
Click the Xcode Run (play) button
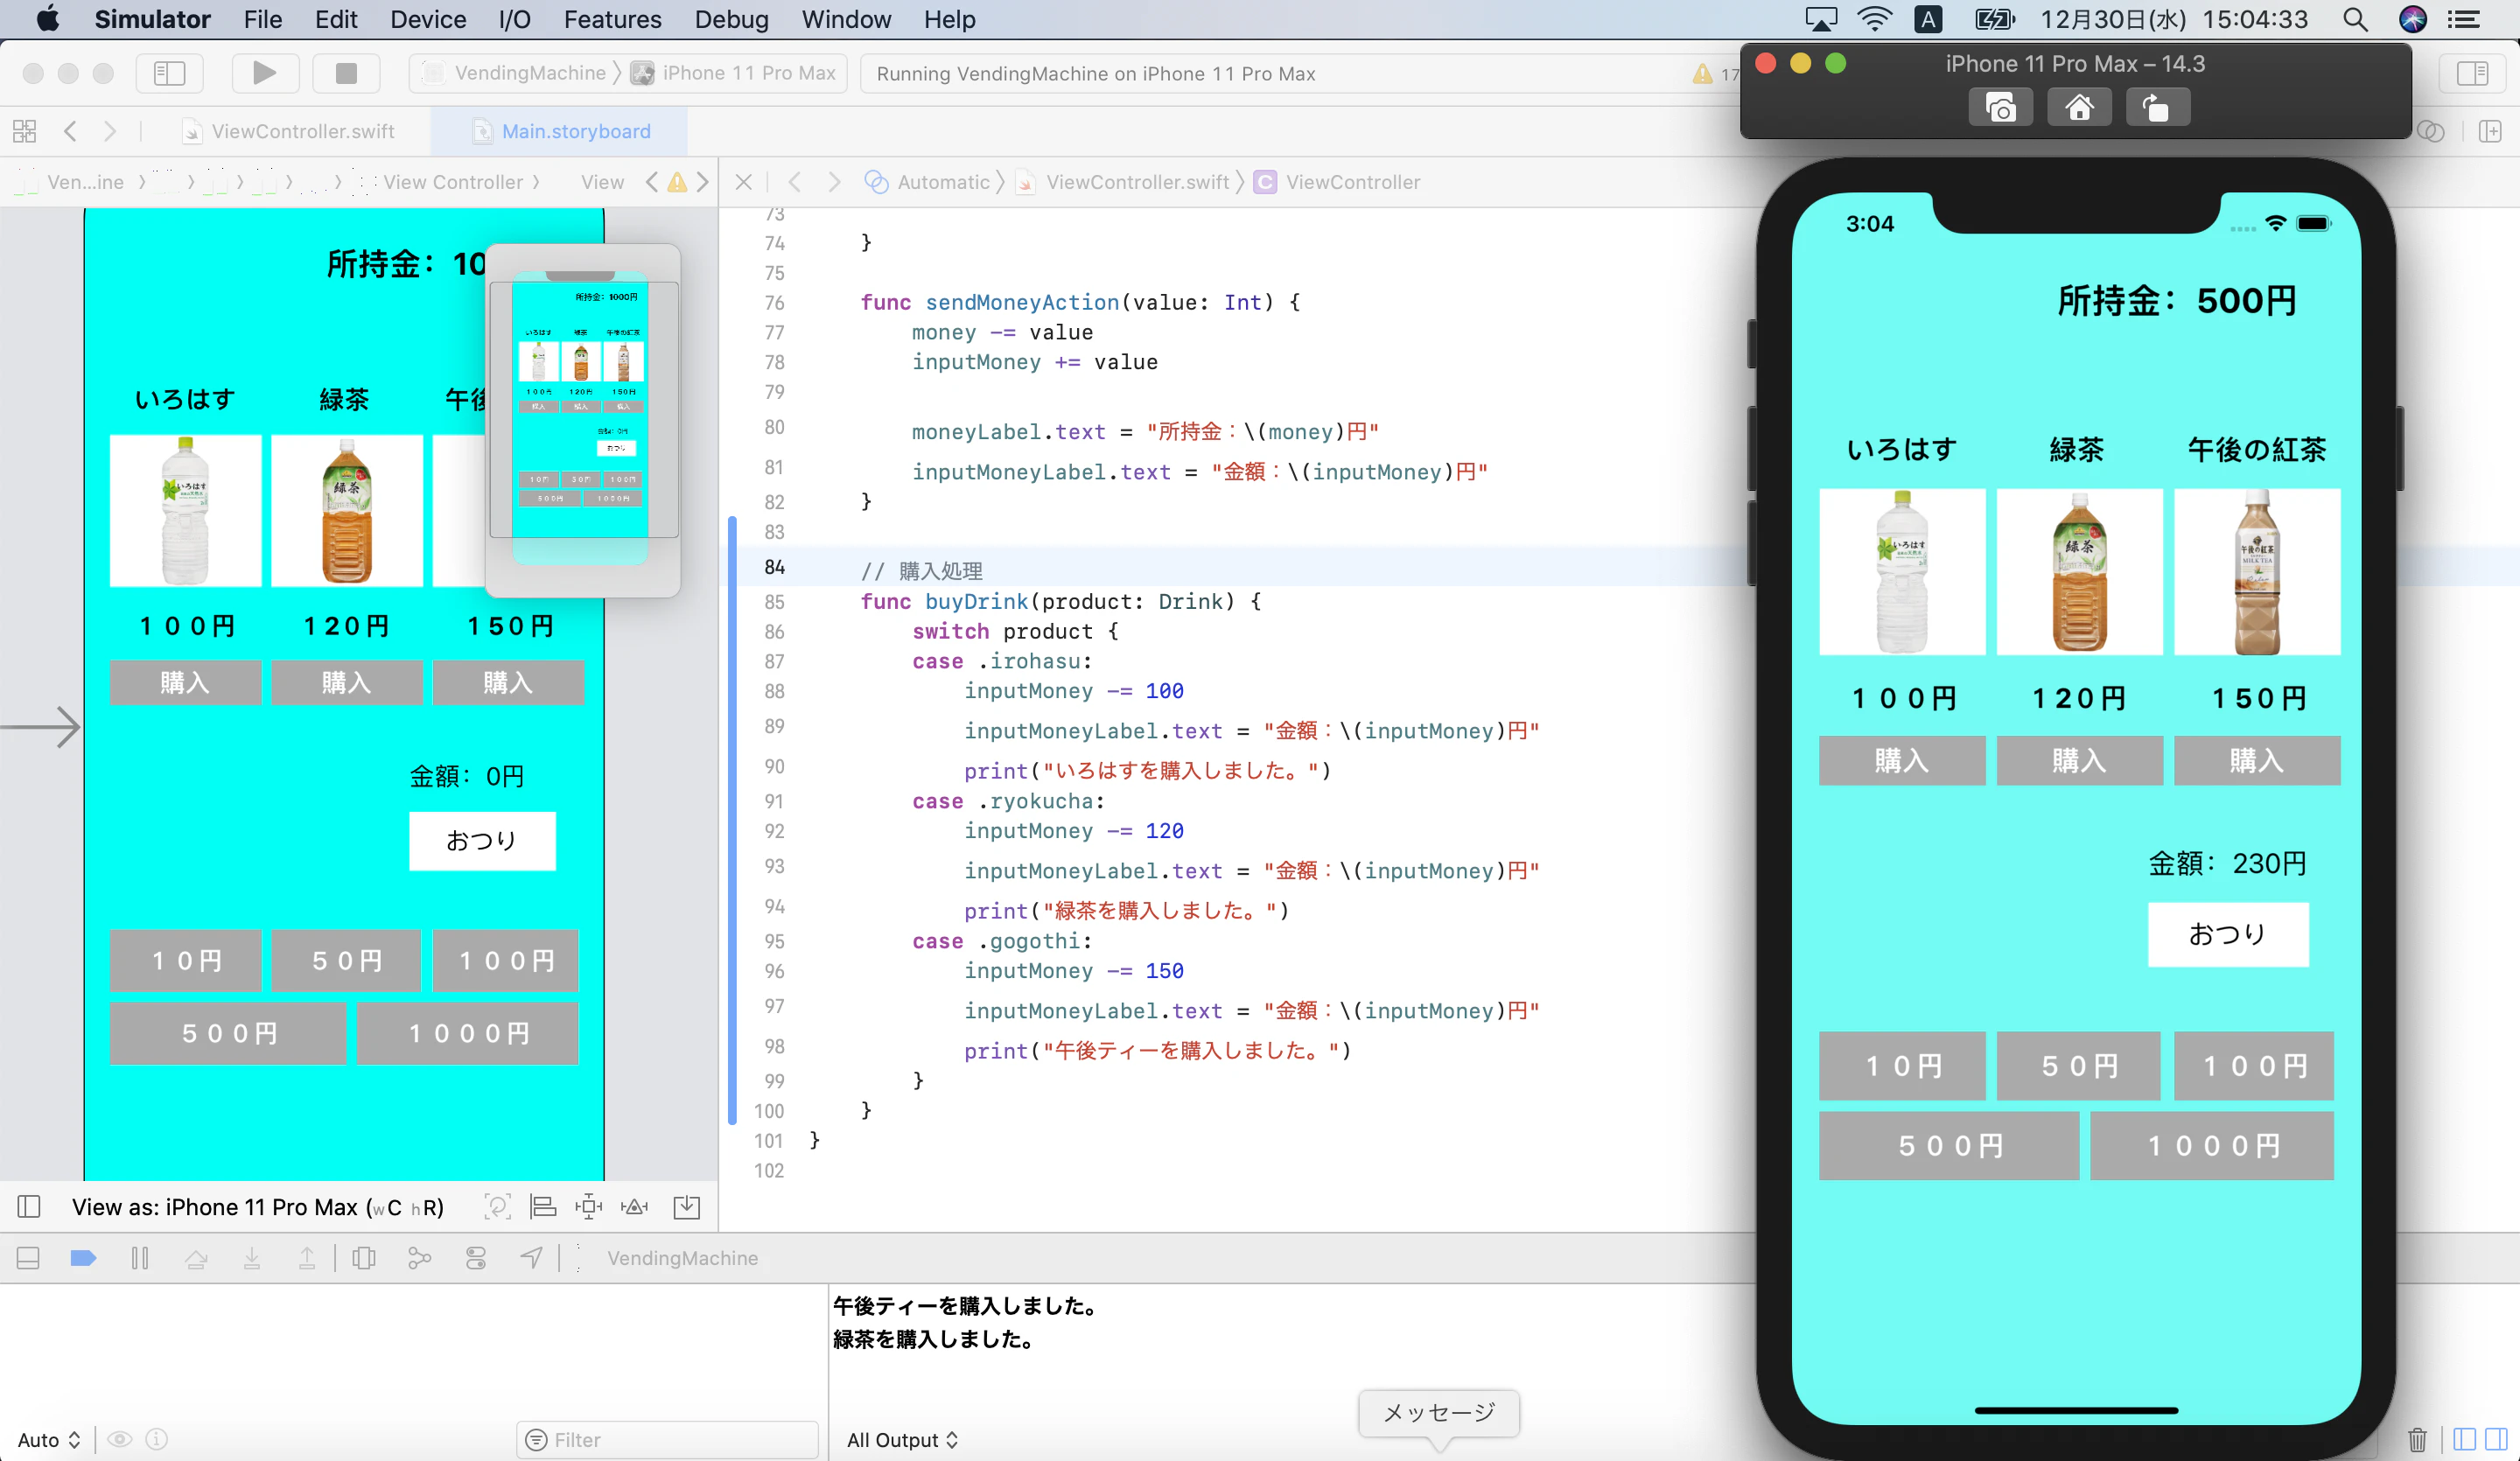264,73
